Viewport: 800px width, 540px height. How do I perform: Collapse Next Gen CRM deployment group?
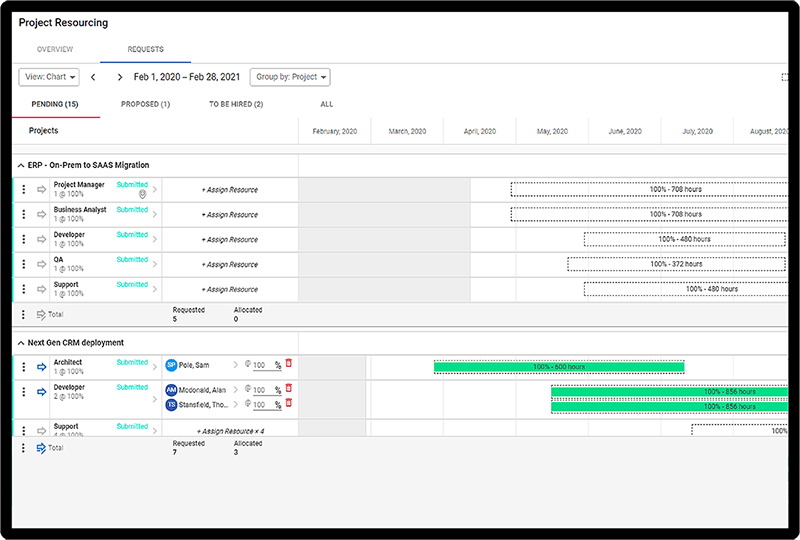(x=21, y=343)
